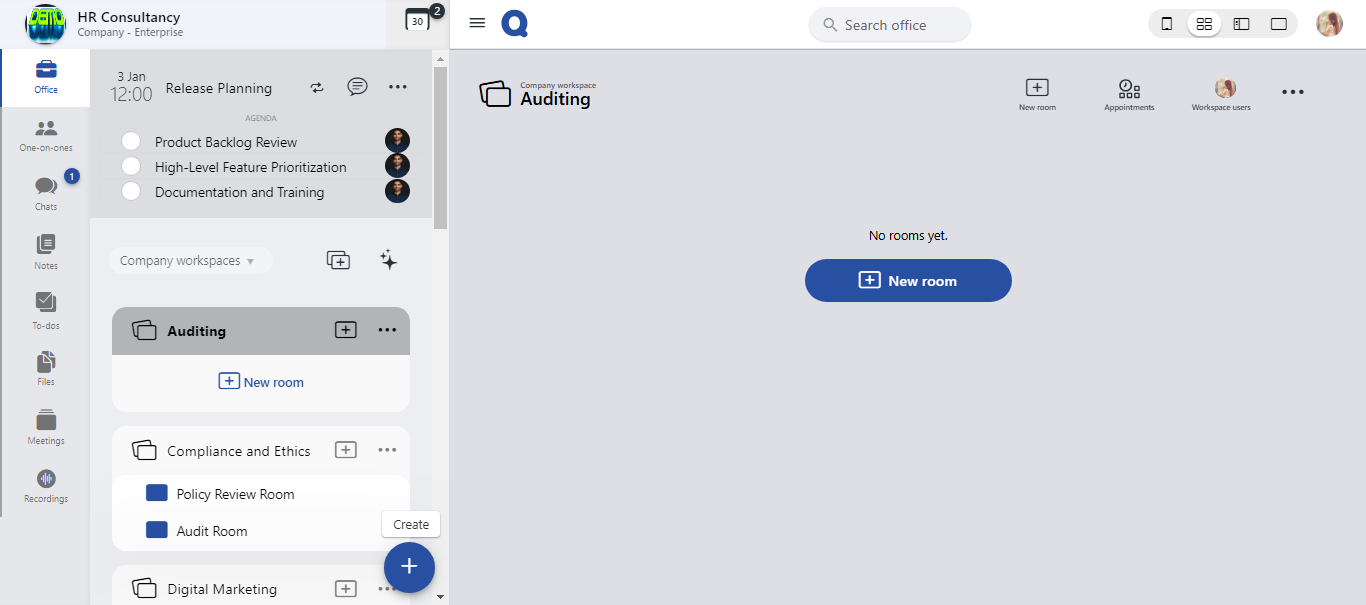Add room to Compliance and Ethics workspace
1366x605 pixels.
click(x=345, y=450)
